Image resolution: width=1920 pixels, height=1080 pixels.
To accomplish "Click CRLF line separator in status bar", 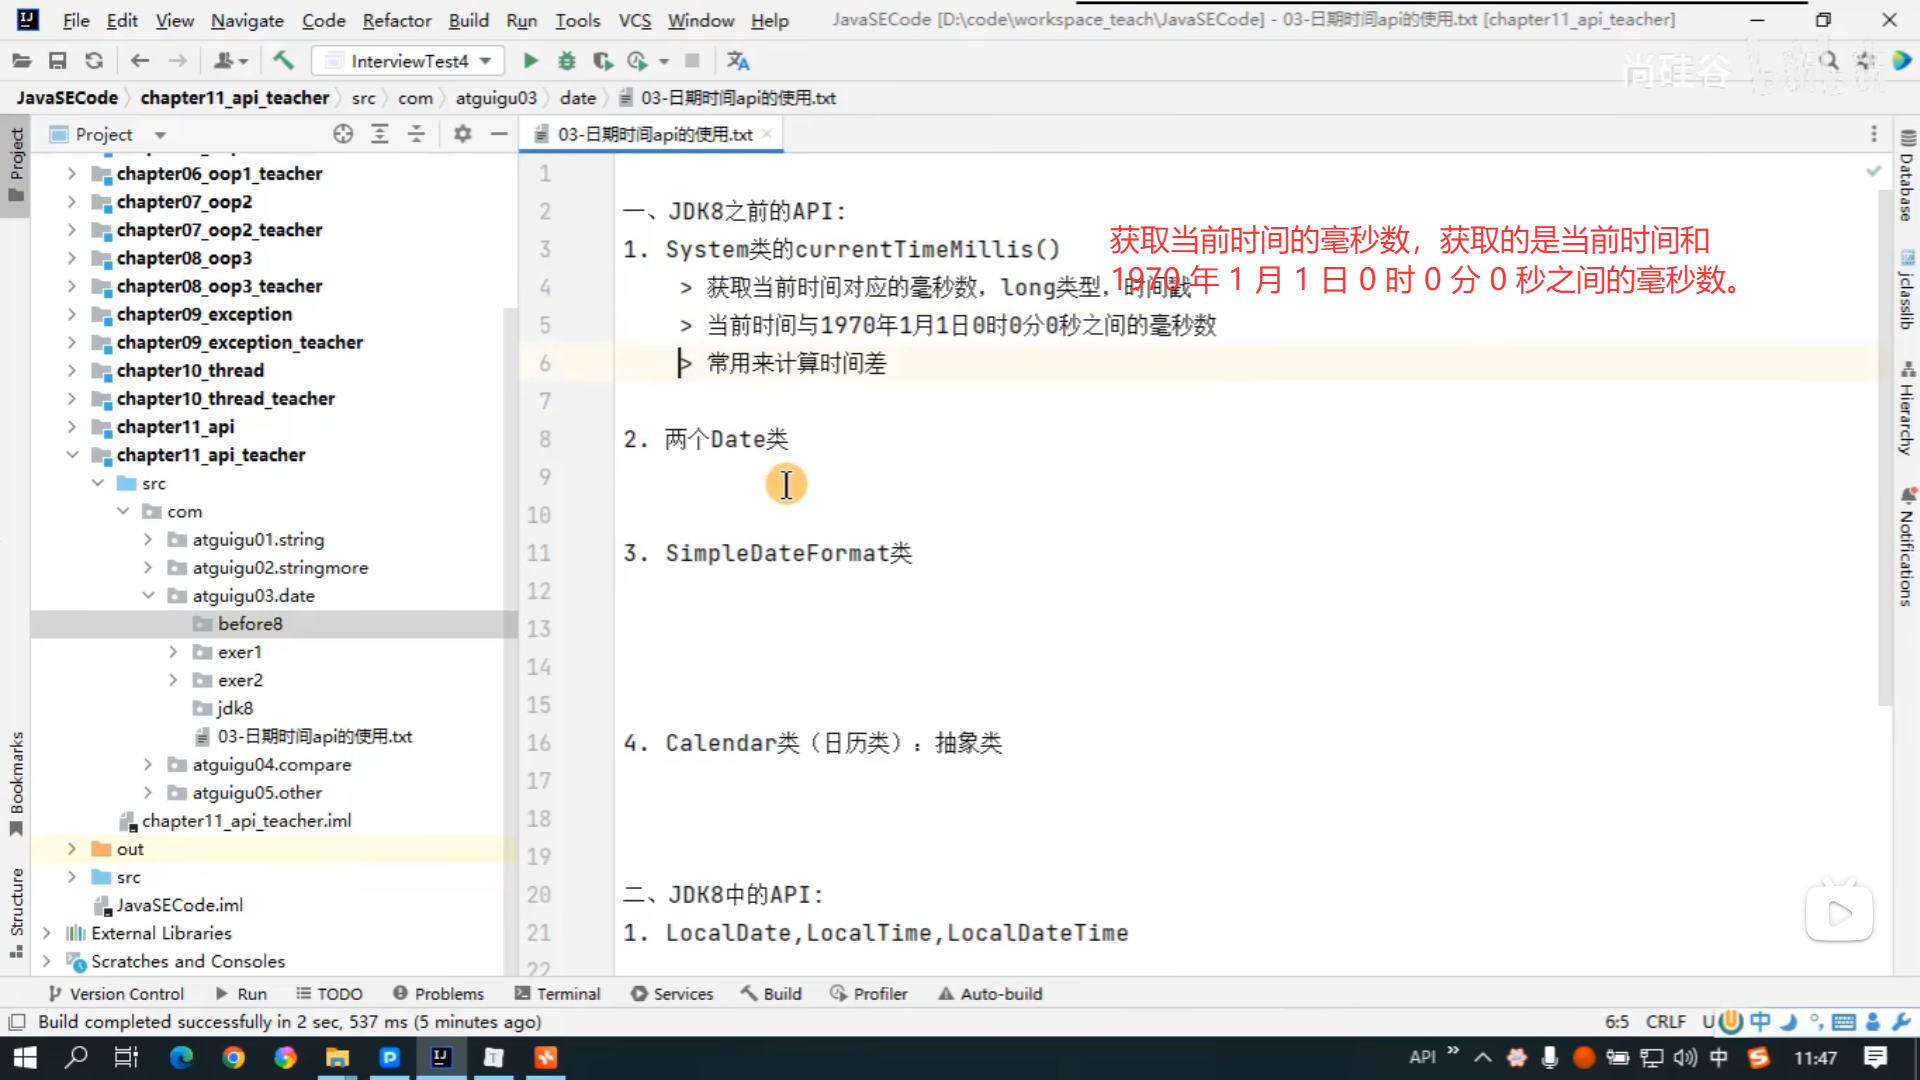I will 1665,1021.
